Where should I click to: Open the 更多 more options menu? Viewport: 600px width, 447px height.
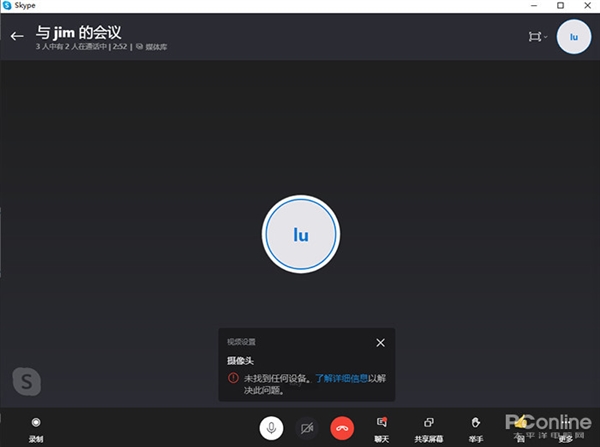pos(566,429)
